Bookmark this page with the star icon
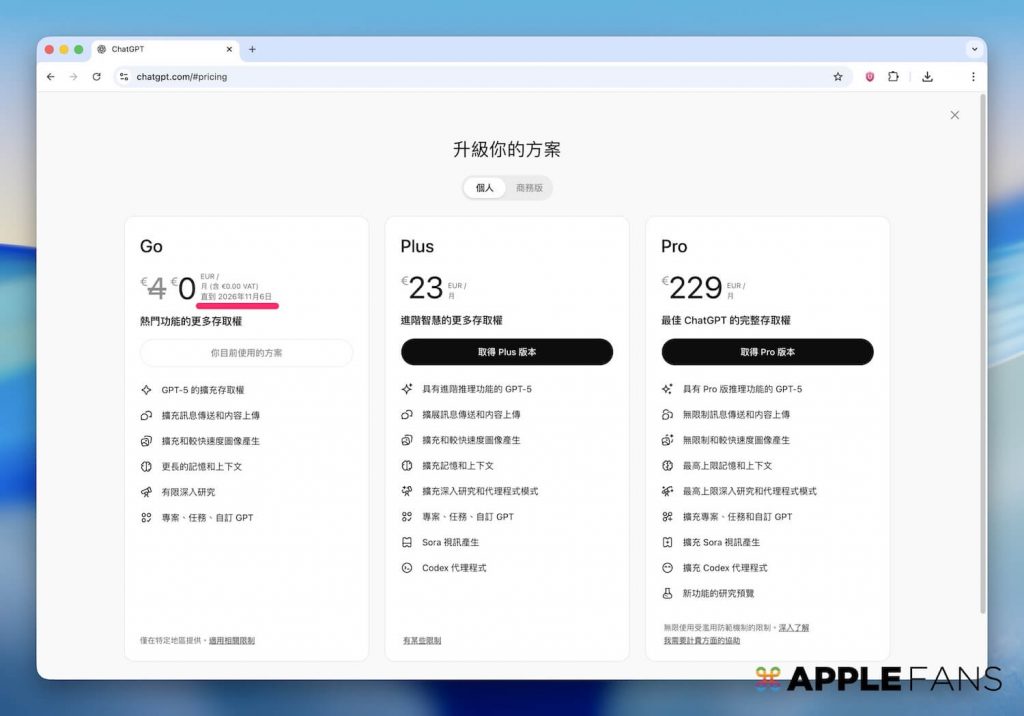This screenshot has height=716, width=1024. [x=838, y=77]
